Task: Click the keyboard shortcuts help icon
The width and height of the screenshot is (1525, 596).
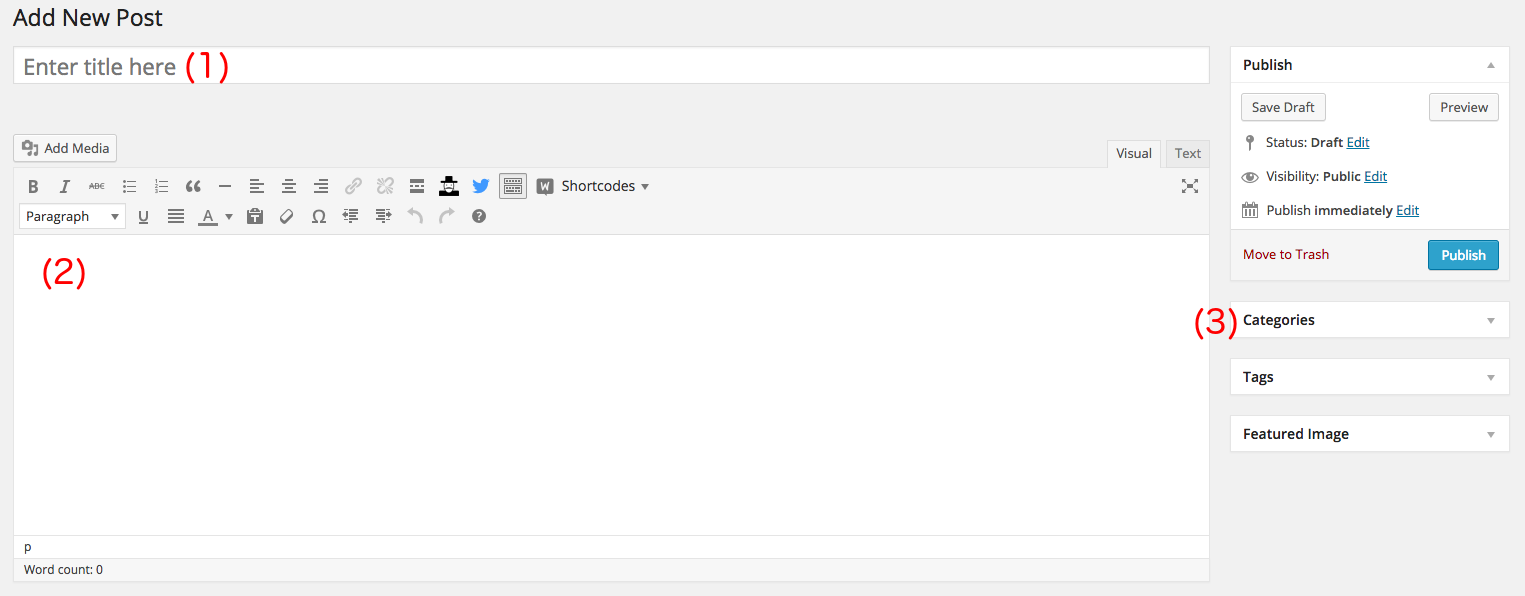Action: coord(479,216)
